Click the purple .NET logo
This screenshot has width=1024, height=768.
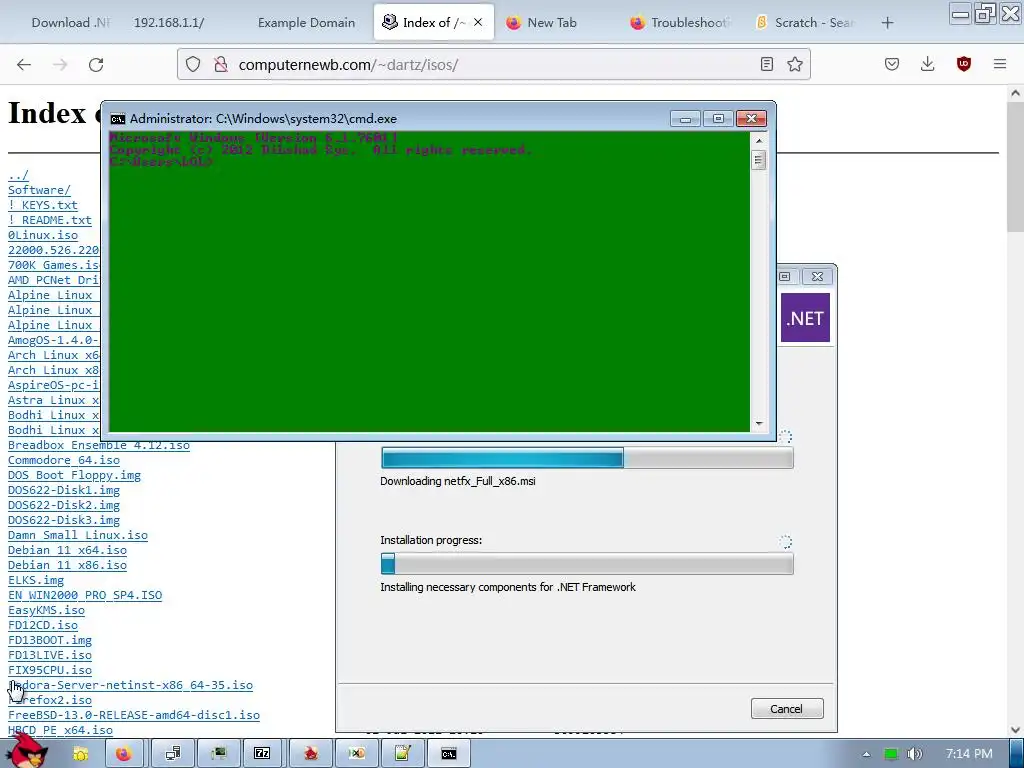(805, 317)
